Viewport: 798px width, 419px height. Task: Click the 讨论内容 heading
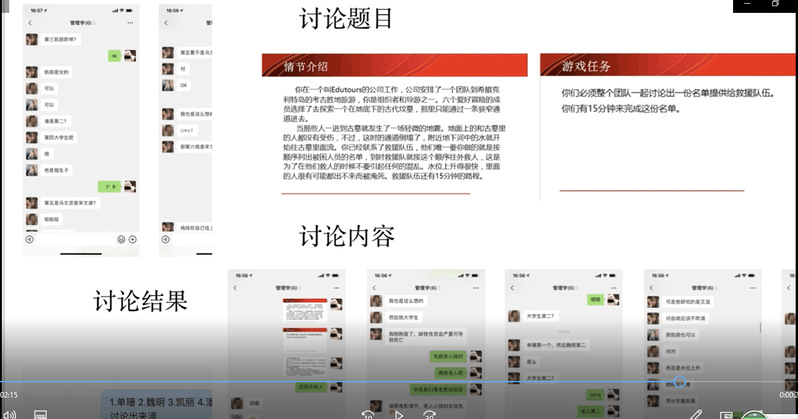click(346, 237)
